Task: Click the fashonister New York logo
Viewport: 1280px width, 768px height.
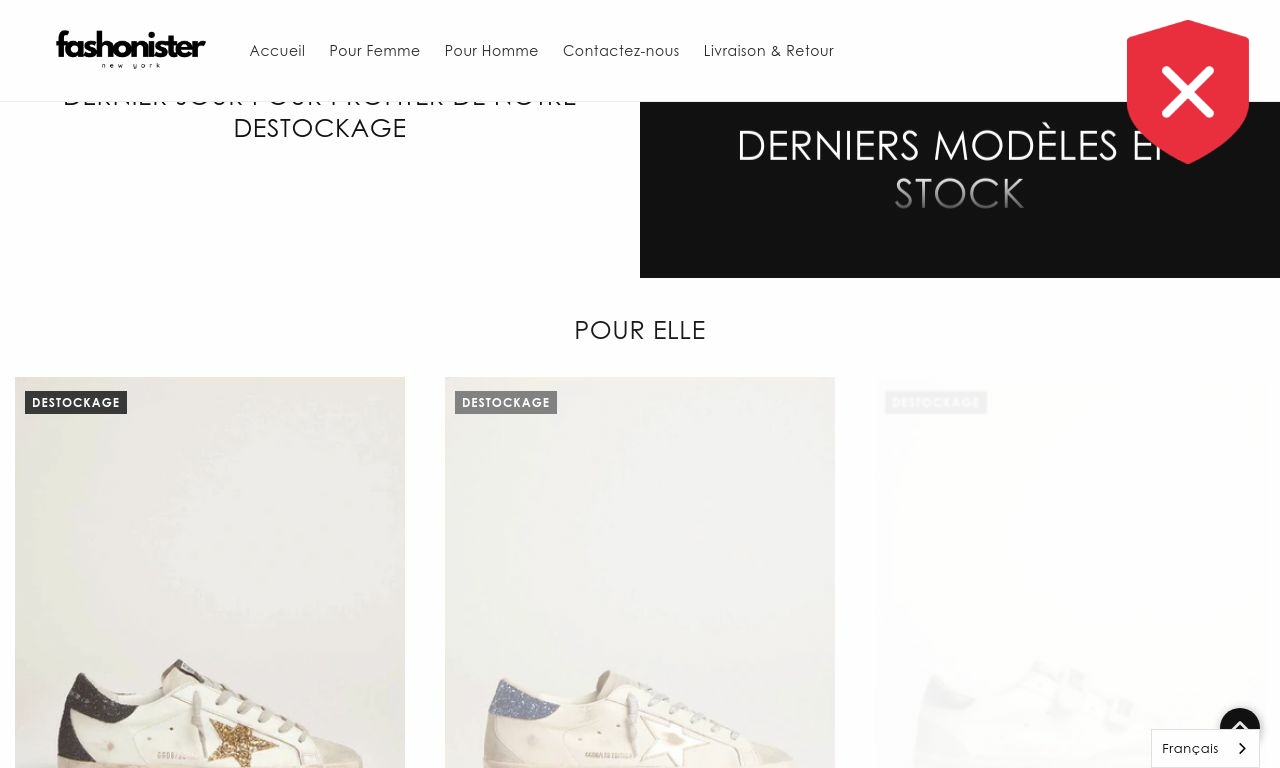Action: tap(131, 50)
